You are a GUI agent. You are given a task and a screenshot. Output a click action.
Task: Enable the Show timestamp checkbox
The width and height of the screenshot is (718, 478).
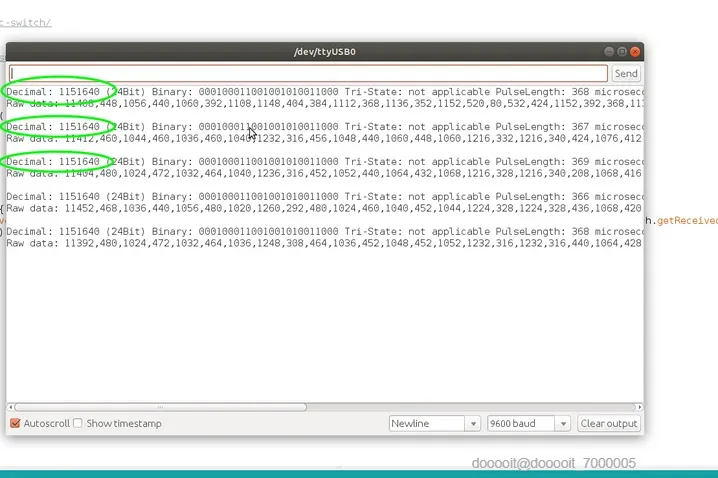click(x=78, y=423)
